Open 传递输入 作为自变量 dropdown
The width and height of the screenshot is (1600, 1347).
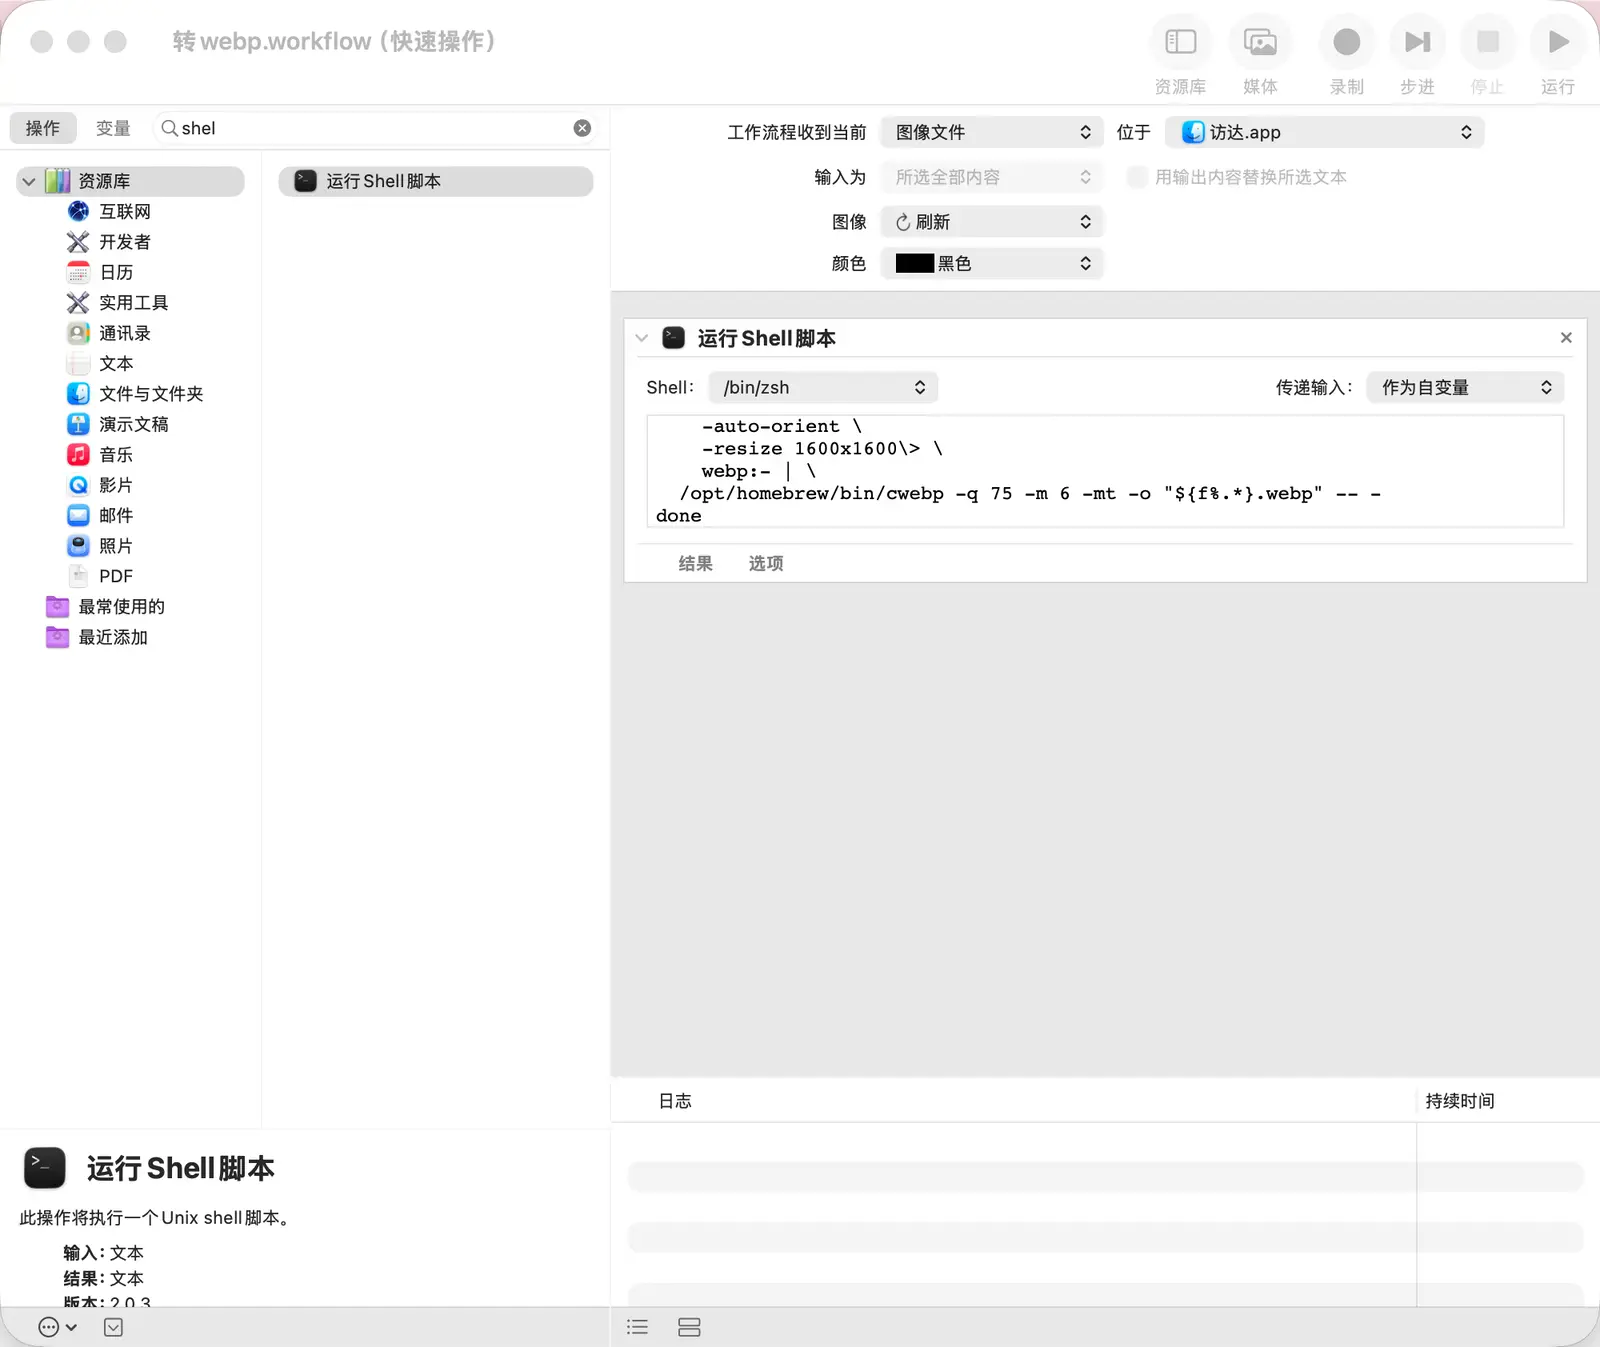[x=1465, y=387]
